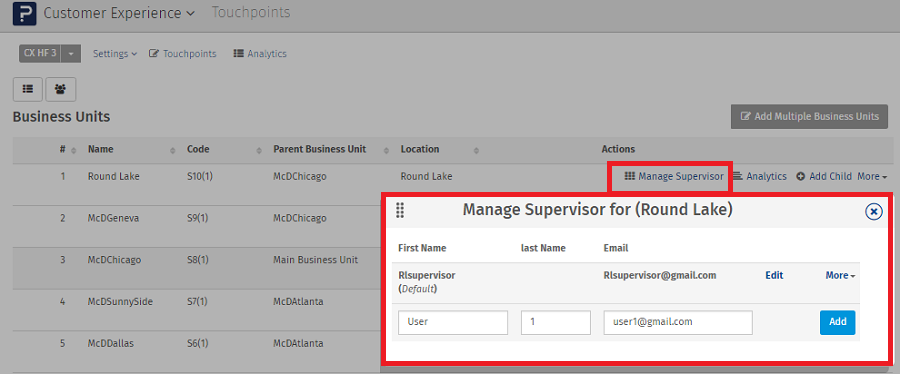Image resolution: width=900 pixels, height=374 pixels.
Task: Click the First Name input field
Action: coord(453,322)
